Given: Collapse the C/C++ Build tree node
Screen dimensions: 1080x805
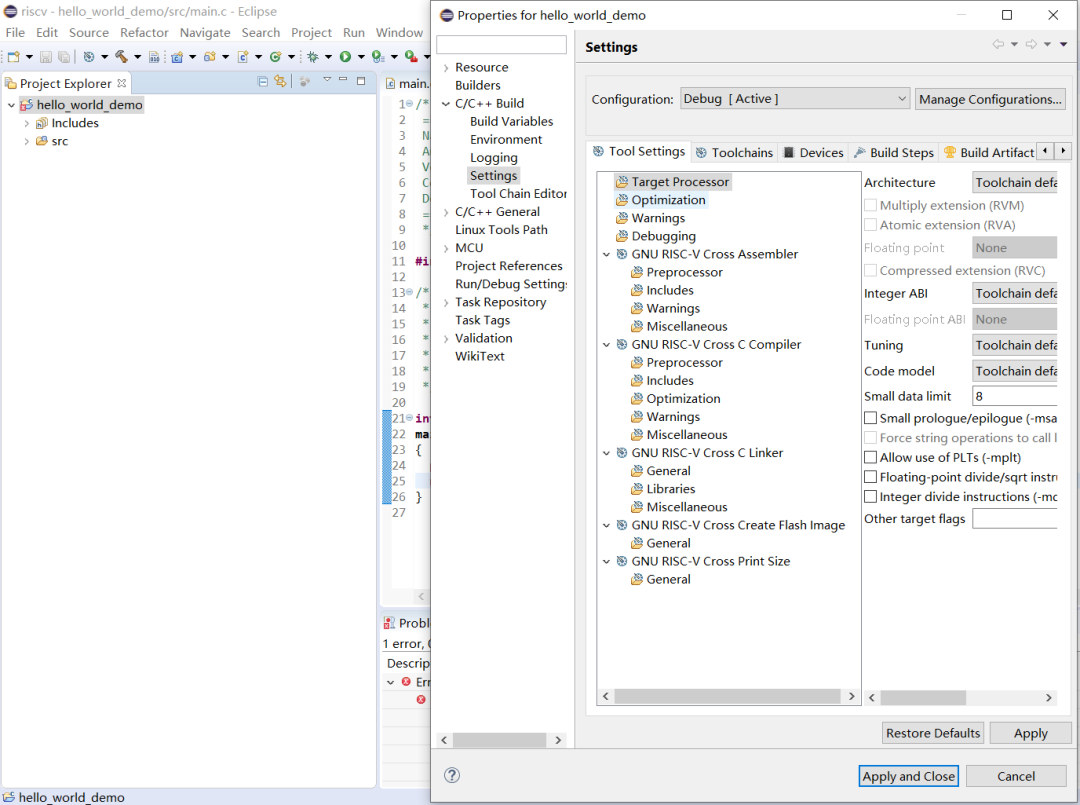Looking at the screenshot, I should tap(446, 103).
